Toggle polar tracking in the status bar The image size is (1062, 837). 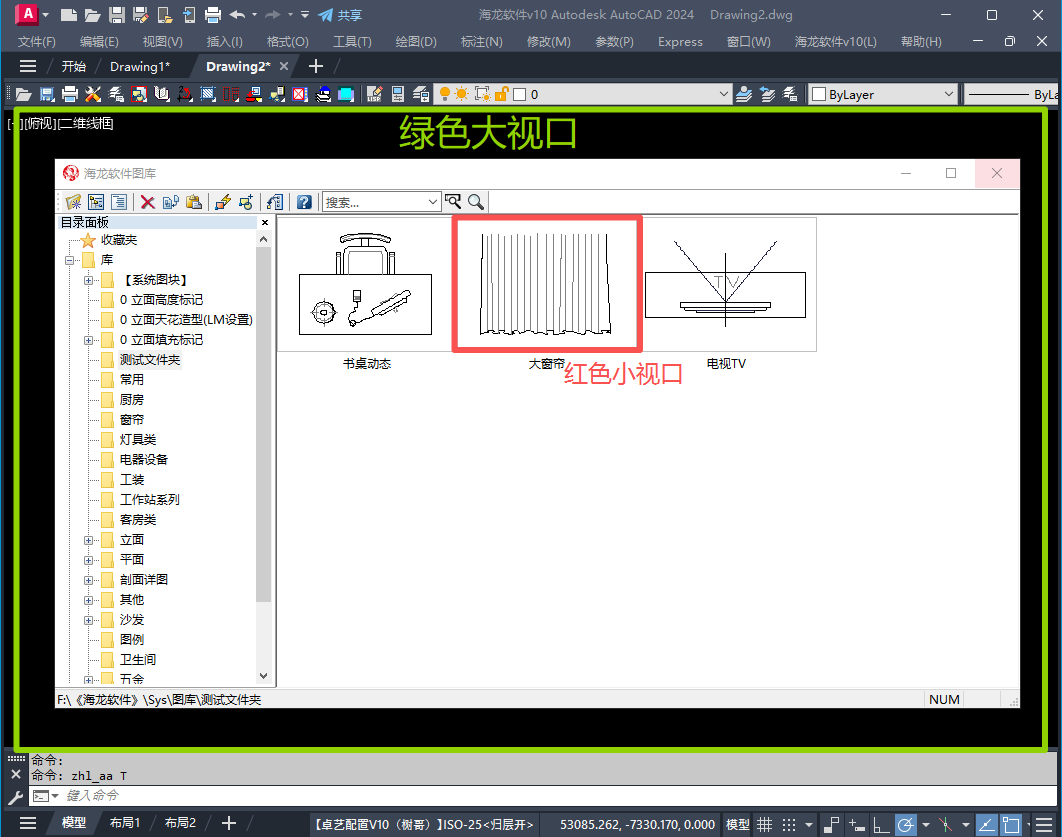point(905,824)
